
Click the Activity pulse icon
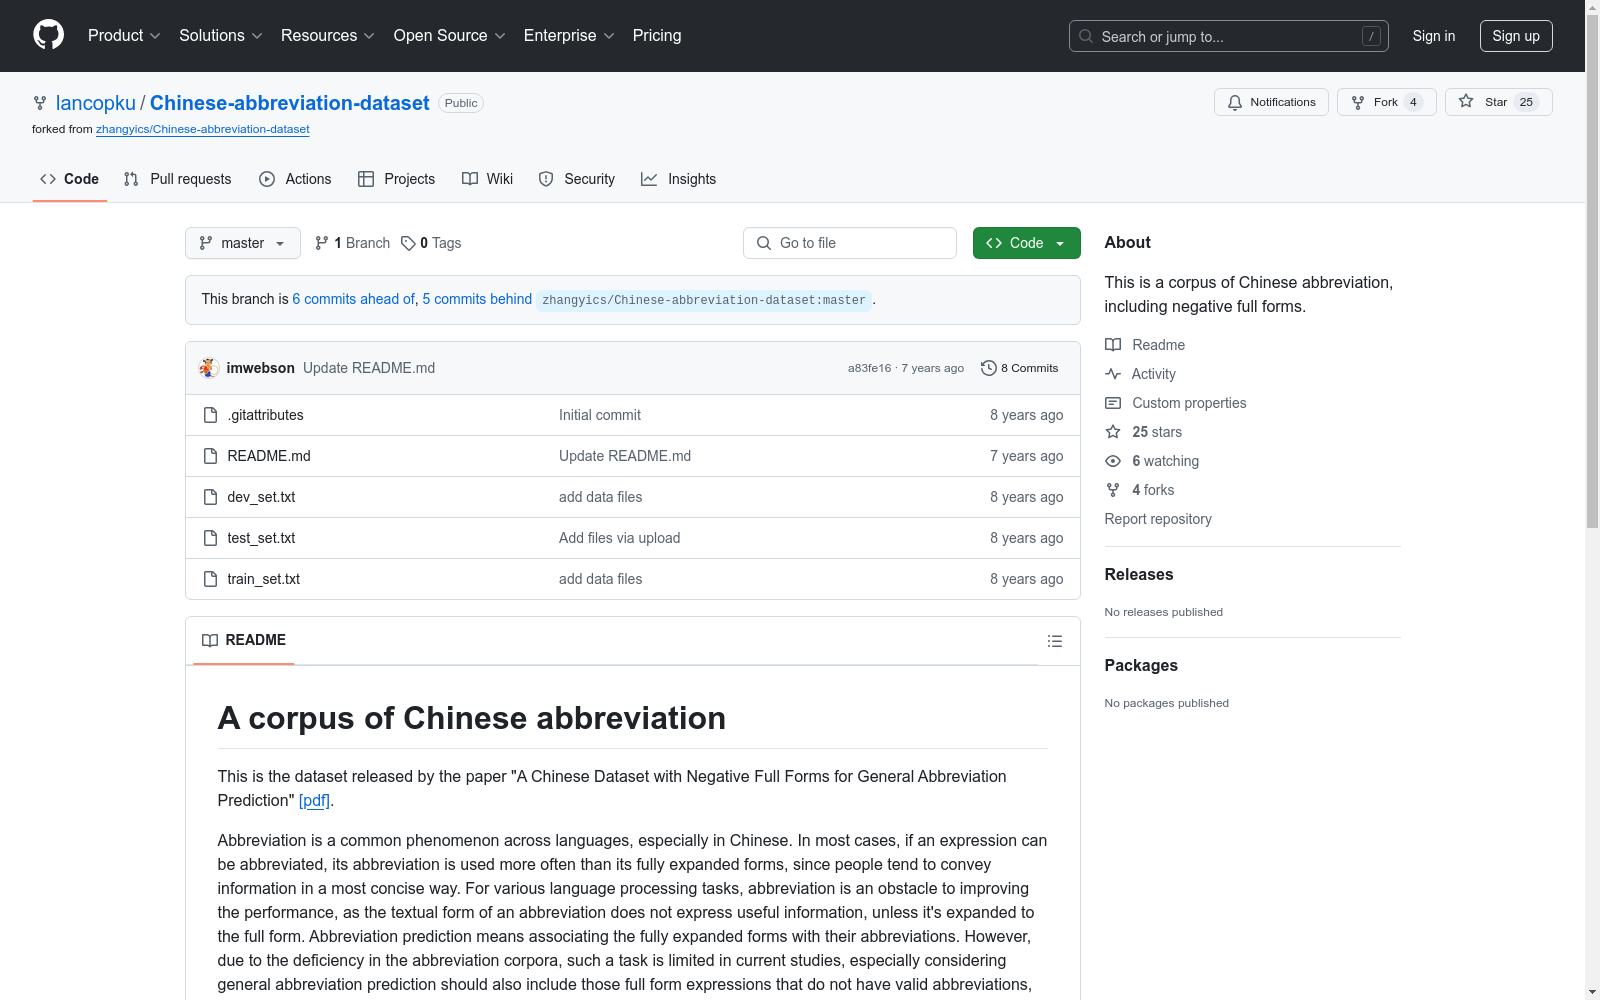pos(1113,374)
